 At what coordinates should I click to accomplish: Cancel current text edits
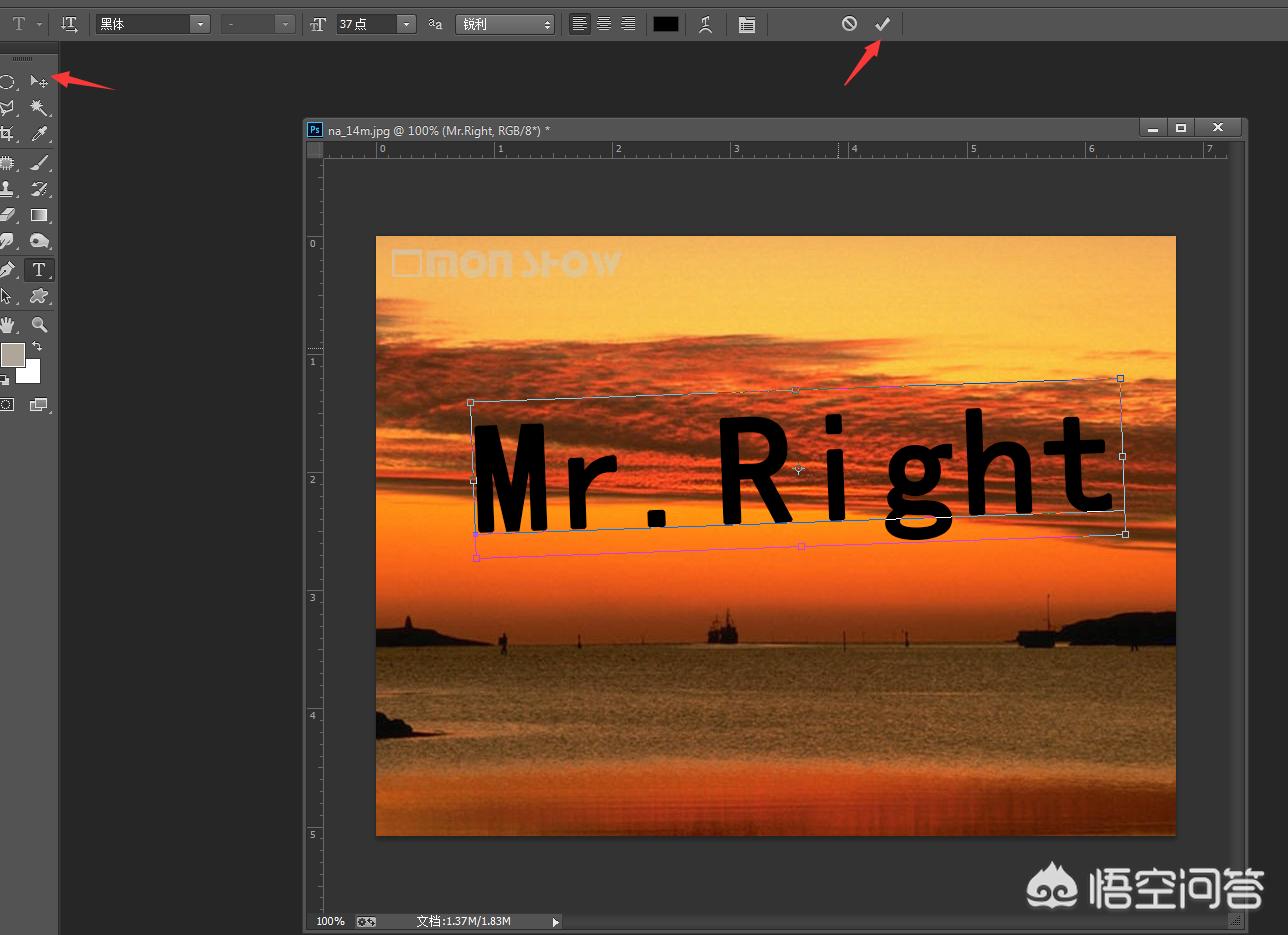pos(849,24)
